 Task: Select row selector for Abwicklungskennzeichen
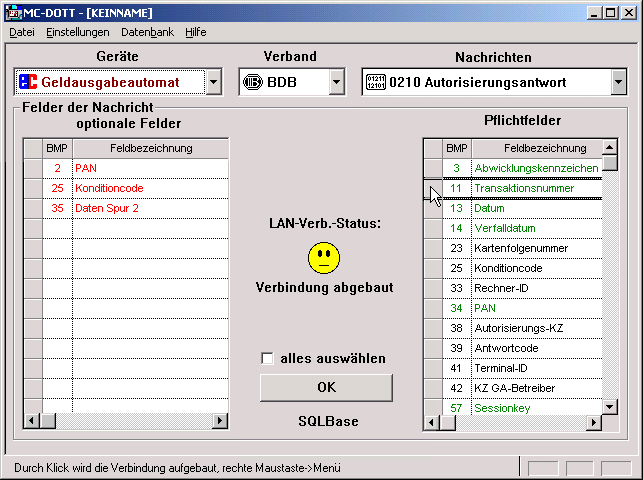[433, 168]
